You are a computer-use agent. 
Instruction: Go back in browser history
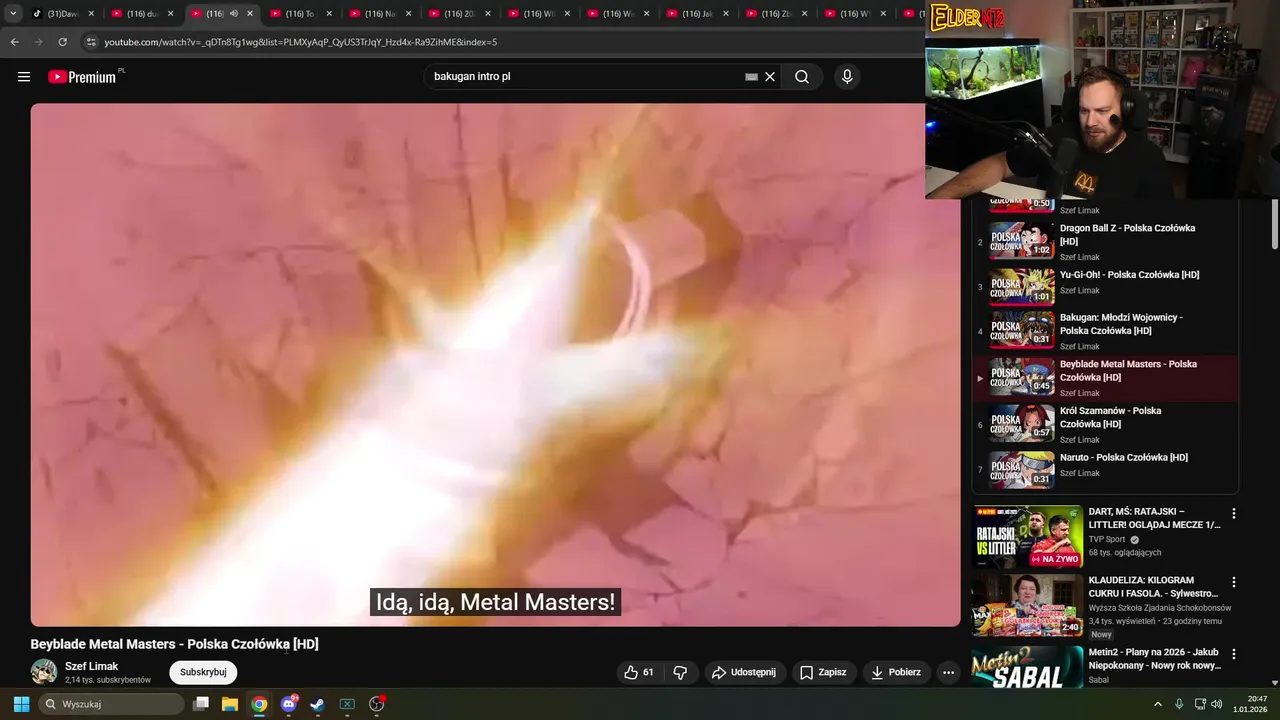tap(14, 42)
